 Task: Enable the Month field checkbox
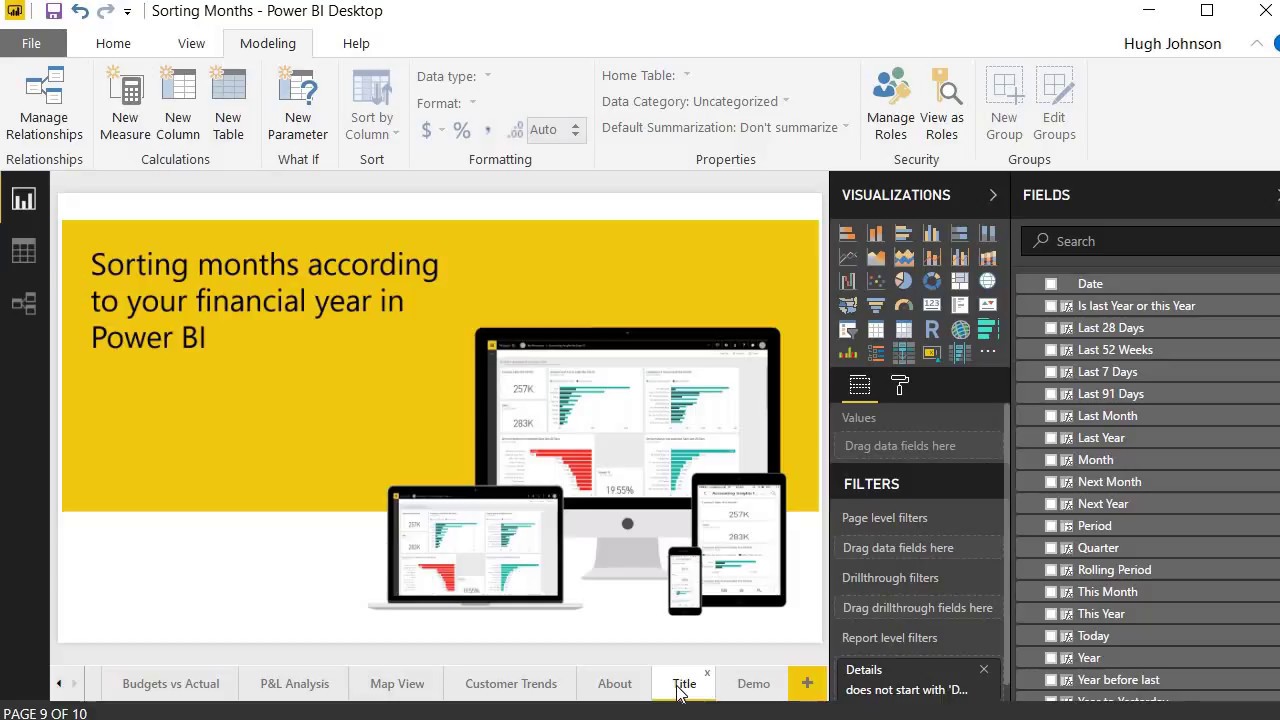[x=1051, y=460]
